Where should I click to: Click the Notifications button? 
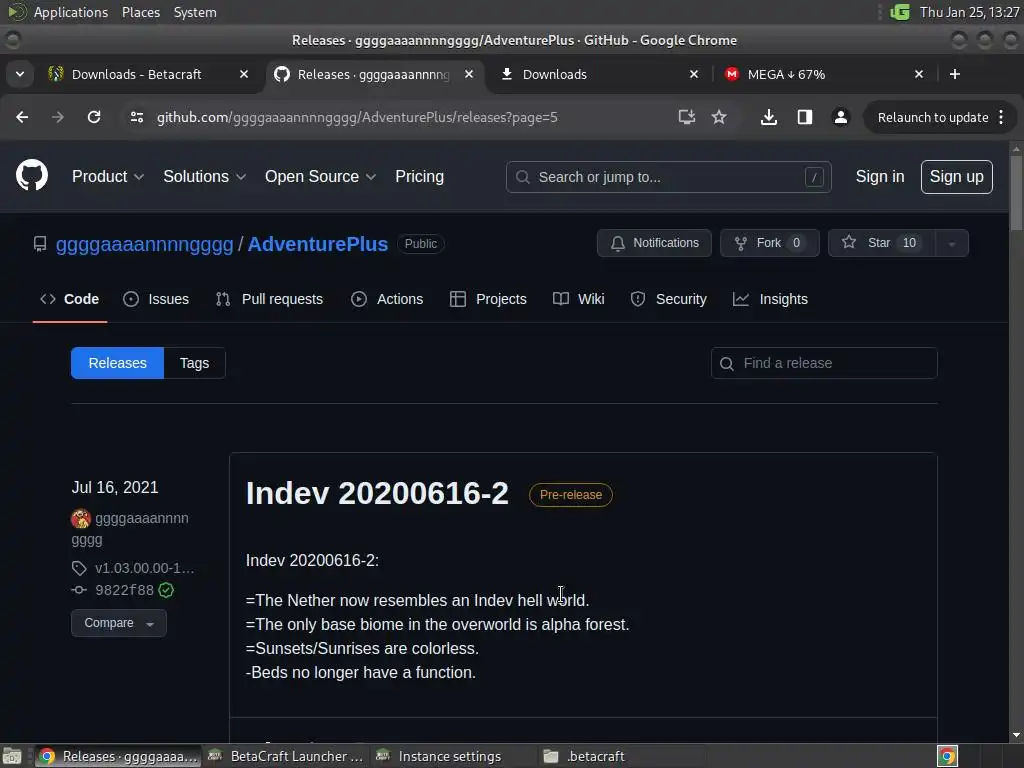tap(654, 243)
